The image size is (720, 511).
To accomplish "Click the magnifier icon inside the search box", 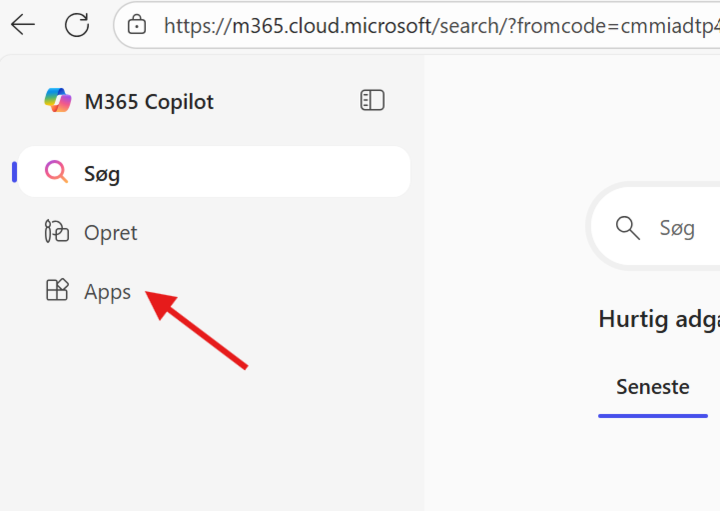I will (628, 228).
